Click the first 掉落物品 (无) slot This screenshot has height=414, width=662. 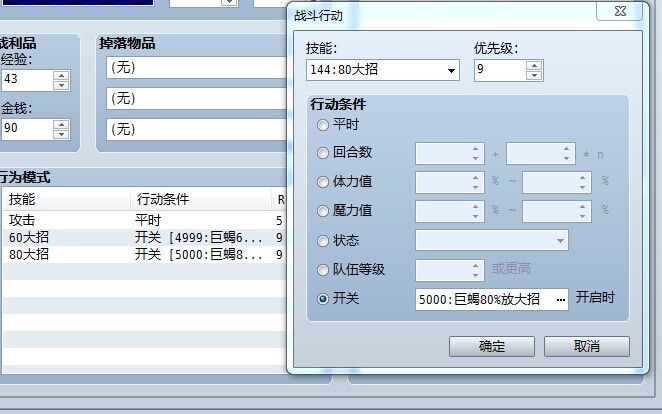click(196, 68)
